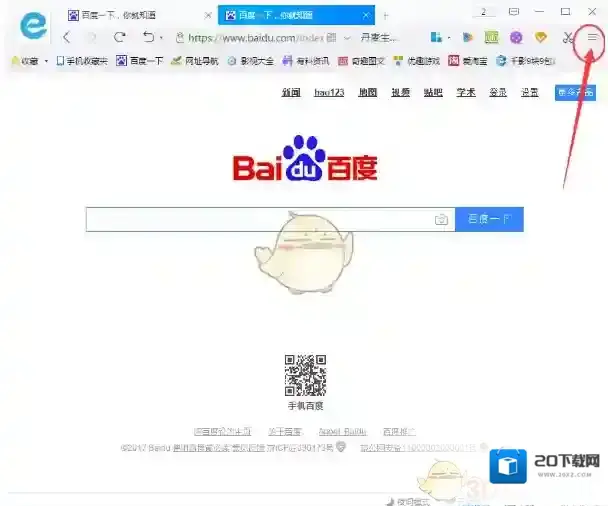Click the green square extension icon
The height and width of the screenshot is (506, 608).
(491, 37)
